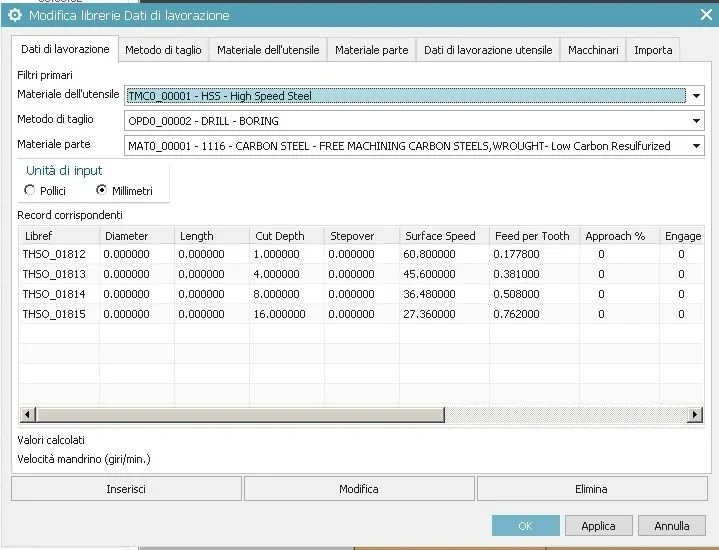Viewport: 719px width, 550px height.
Task: Click Cut Depth value 1.000000
Action: 277,254
